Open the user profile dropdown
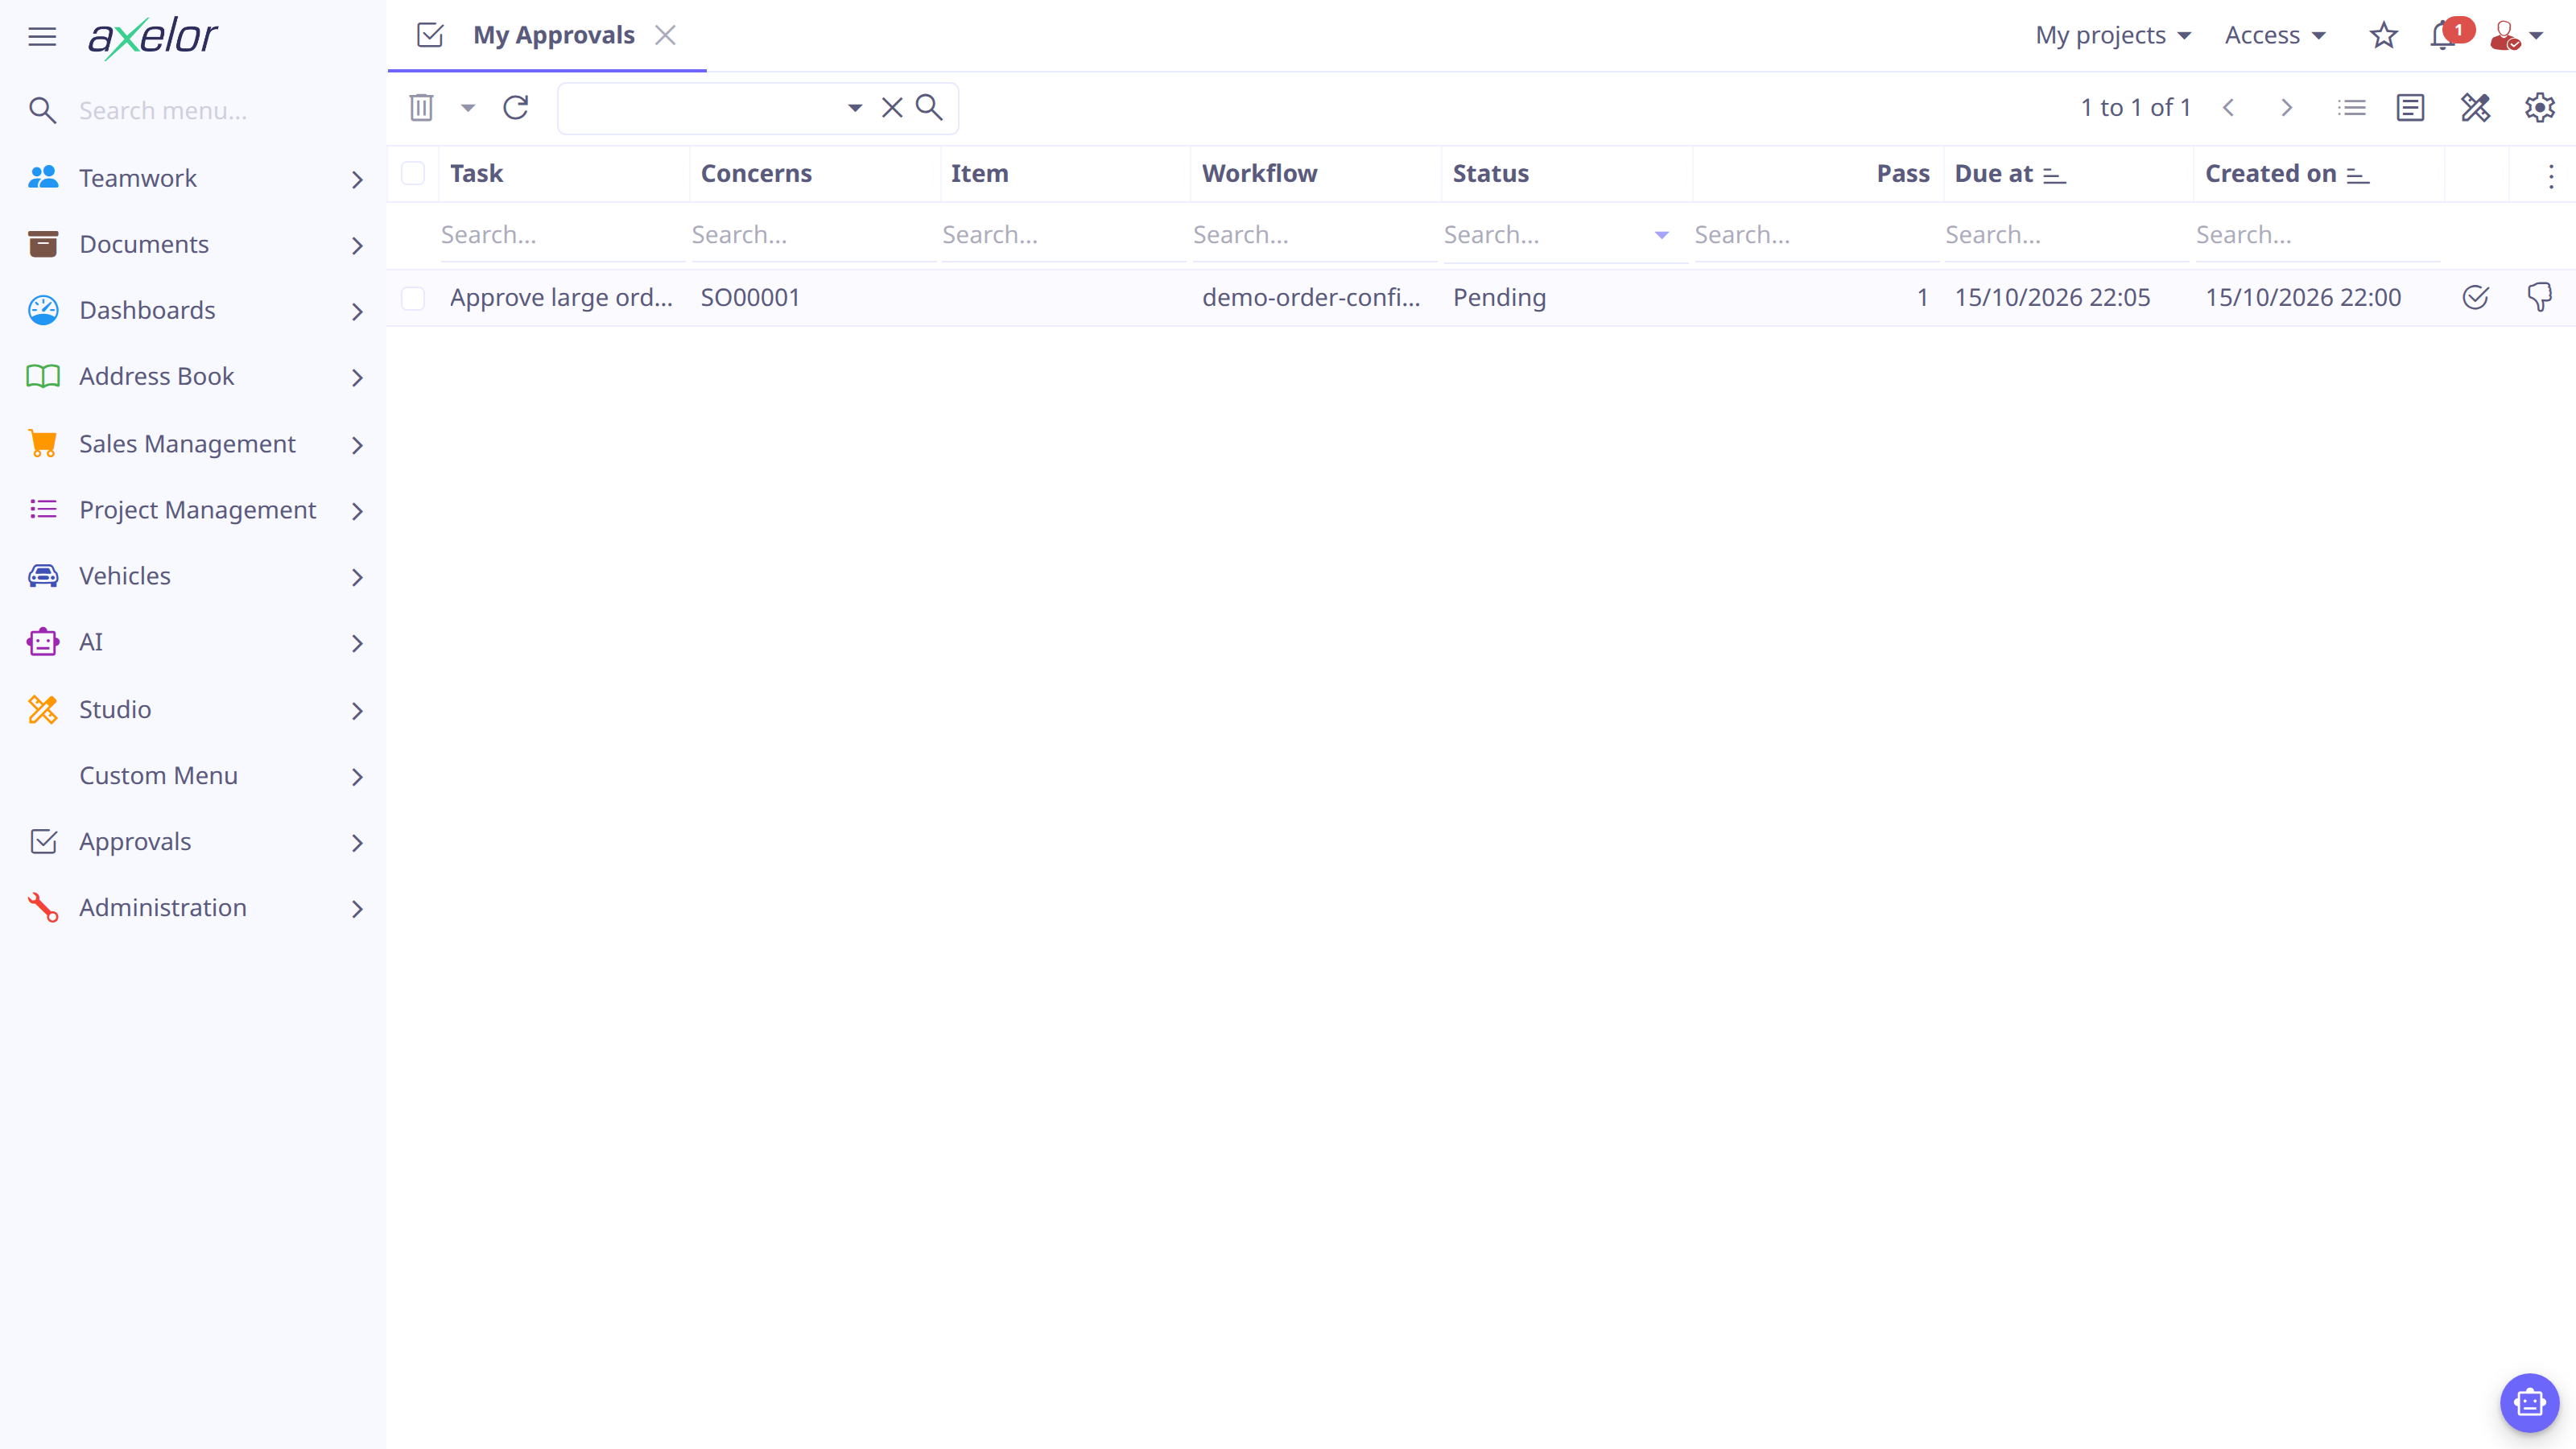Screen dimensions: 2576x1449 (x=2516, y=36)
